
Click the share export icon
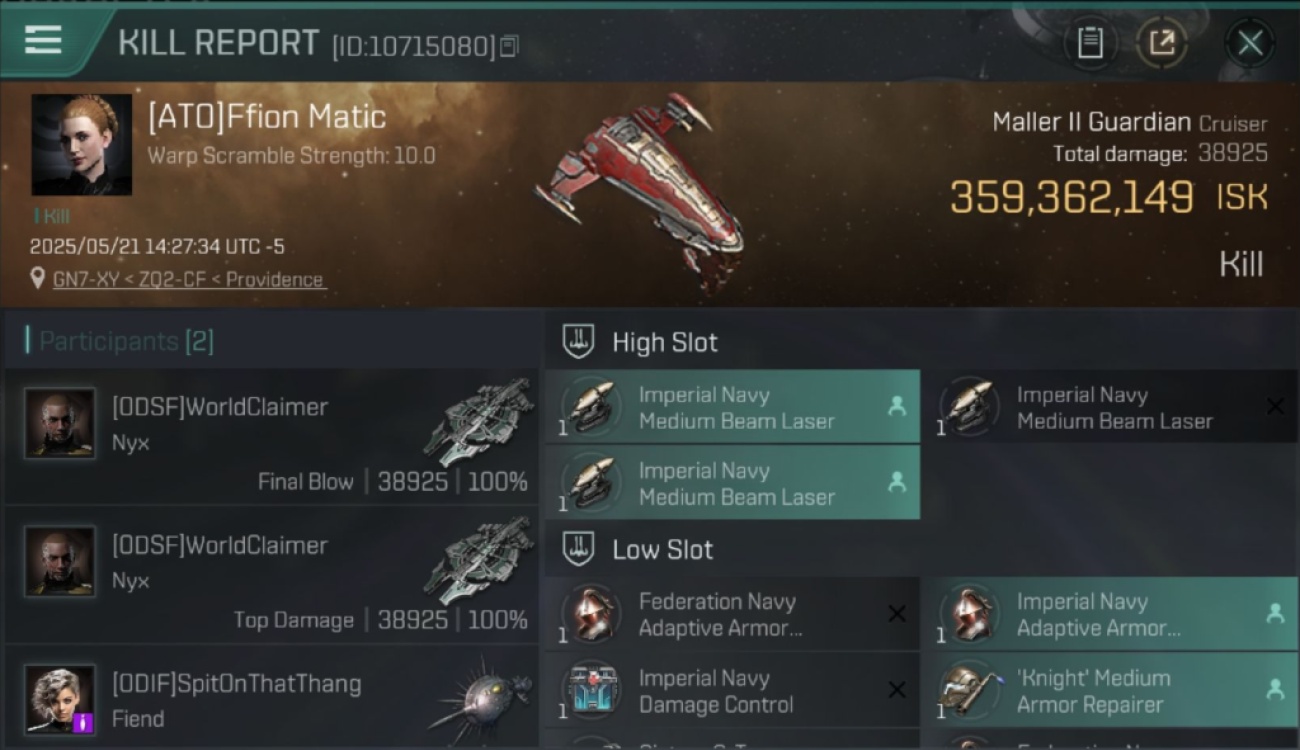pyautogui.click(x=1161, y=43)
